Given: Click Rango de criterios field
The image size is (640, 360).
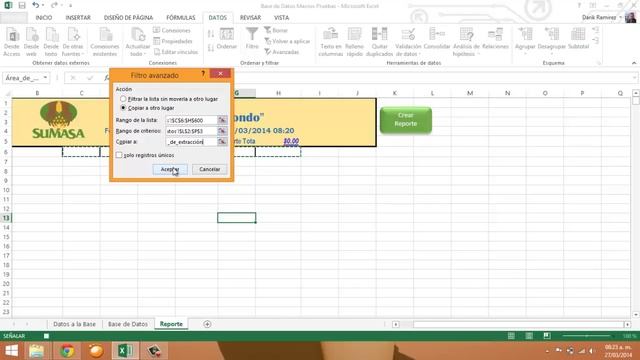Looking at the screenshot, I should pos(191,131).
